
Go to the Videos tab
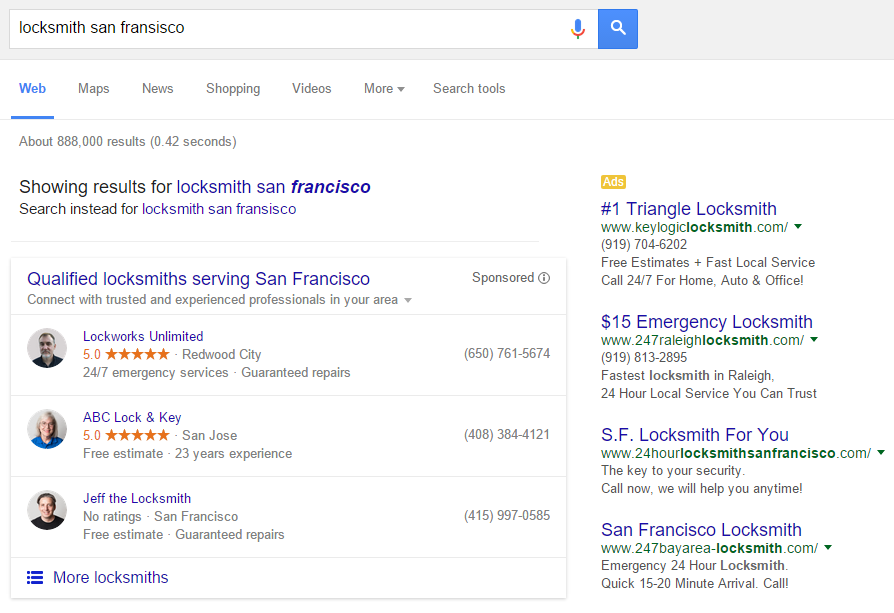pyautogui.click(x=312, y=88)
